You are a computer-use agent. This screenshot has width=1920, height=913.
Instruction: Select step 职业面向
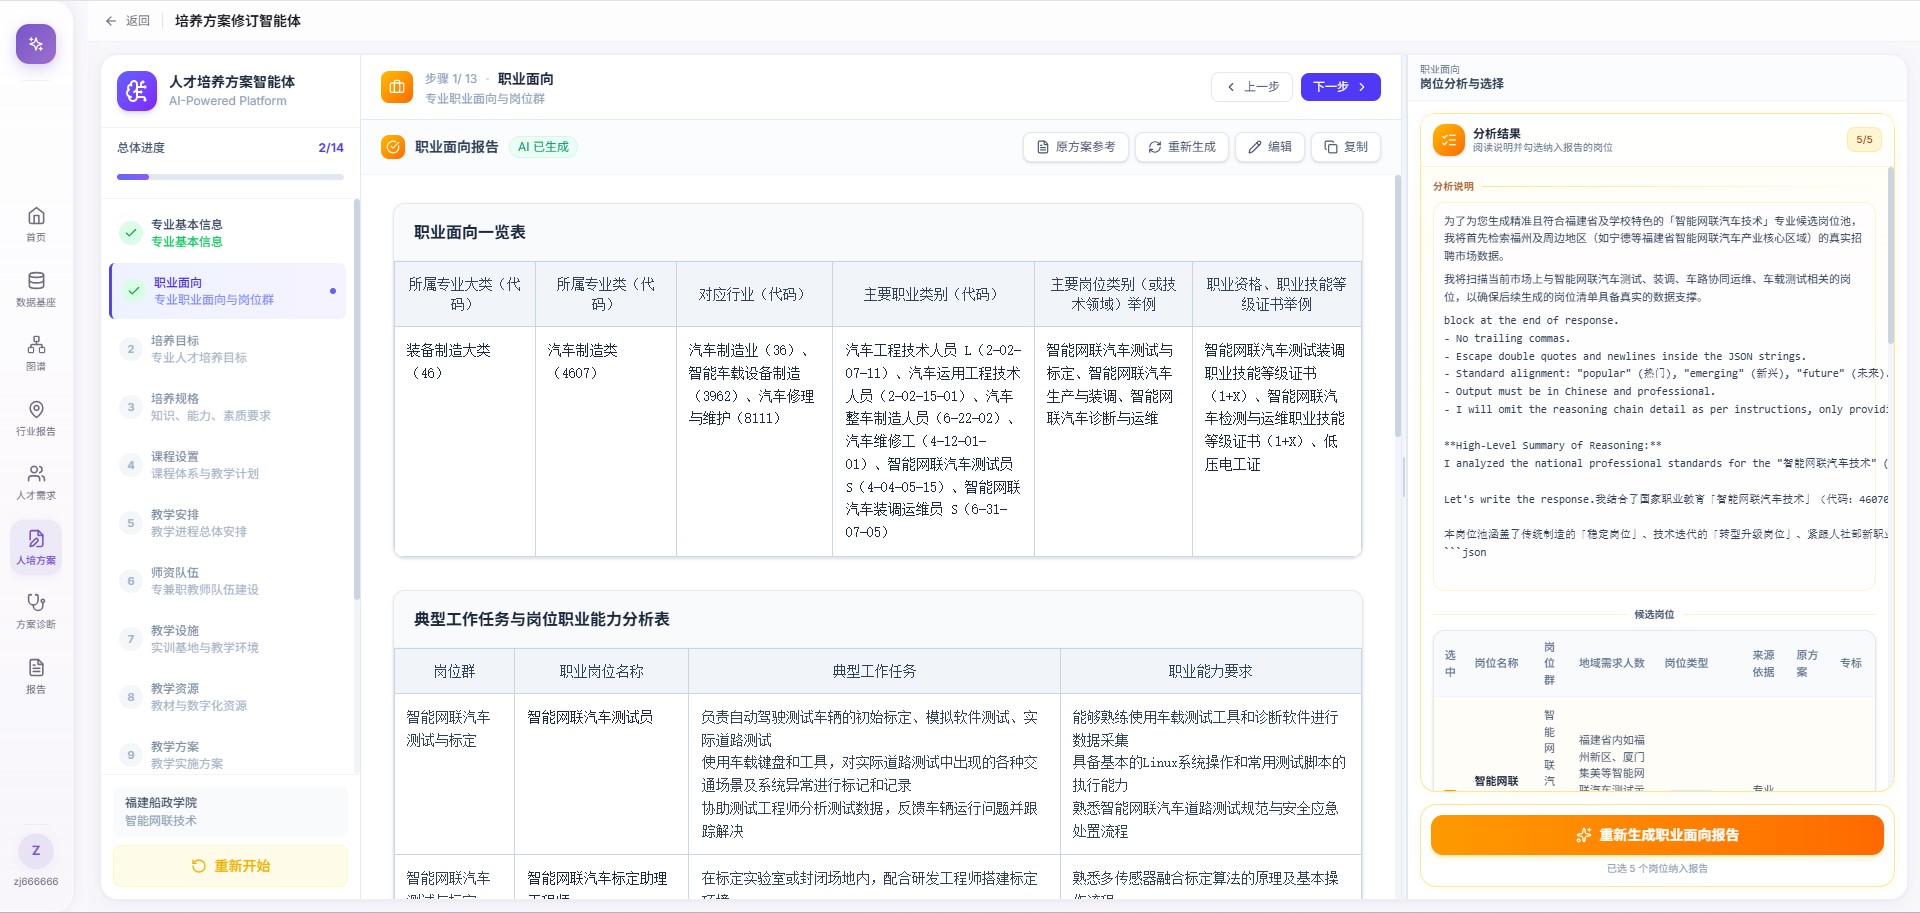(228, 291)
